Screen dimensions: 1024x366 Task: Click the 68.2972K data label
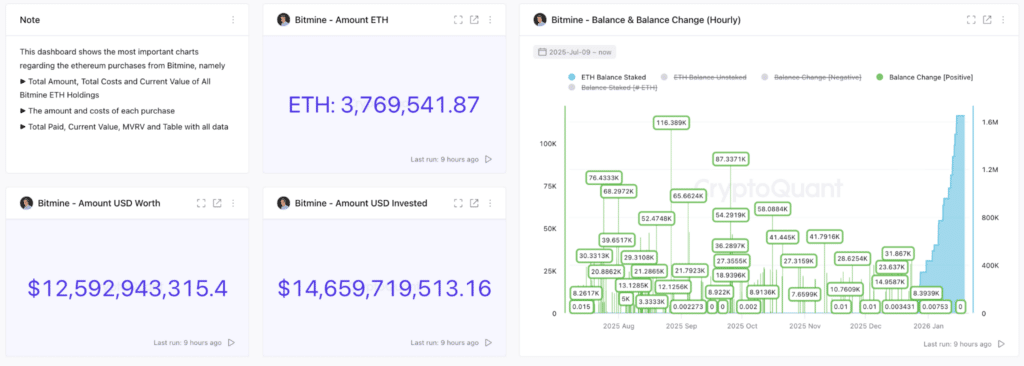pos(618,191)
